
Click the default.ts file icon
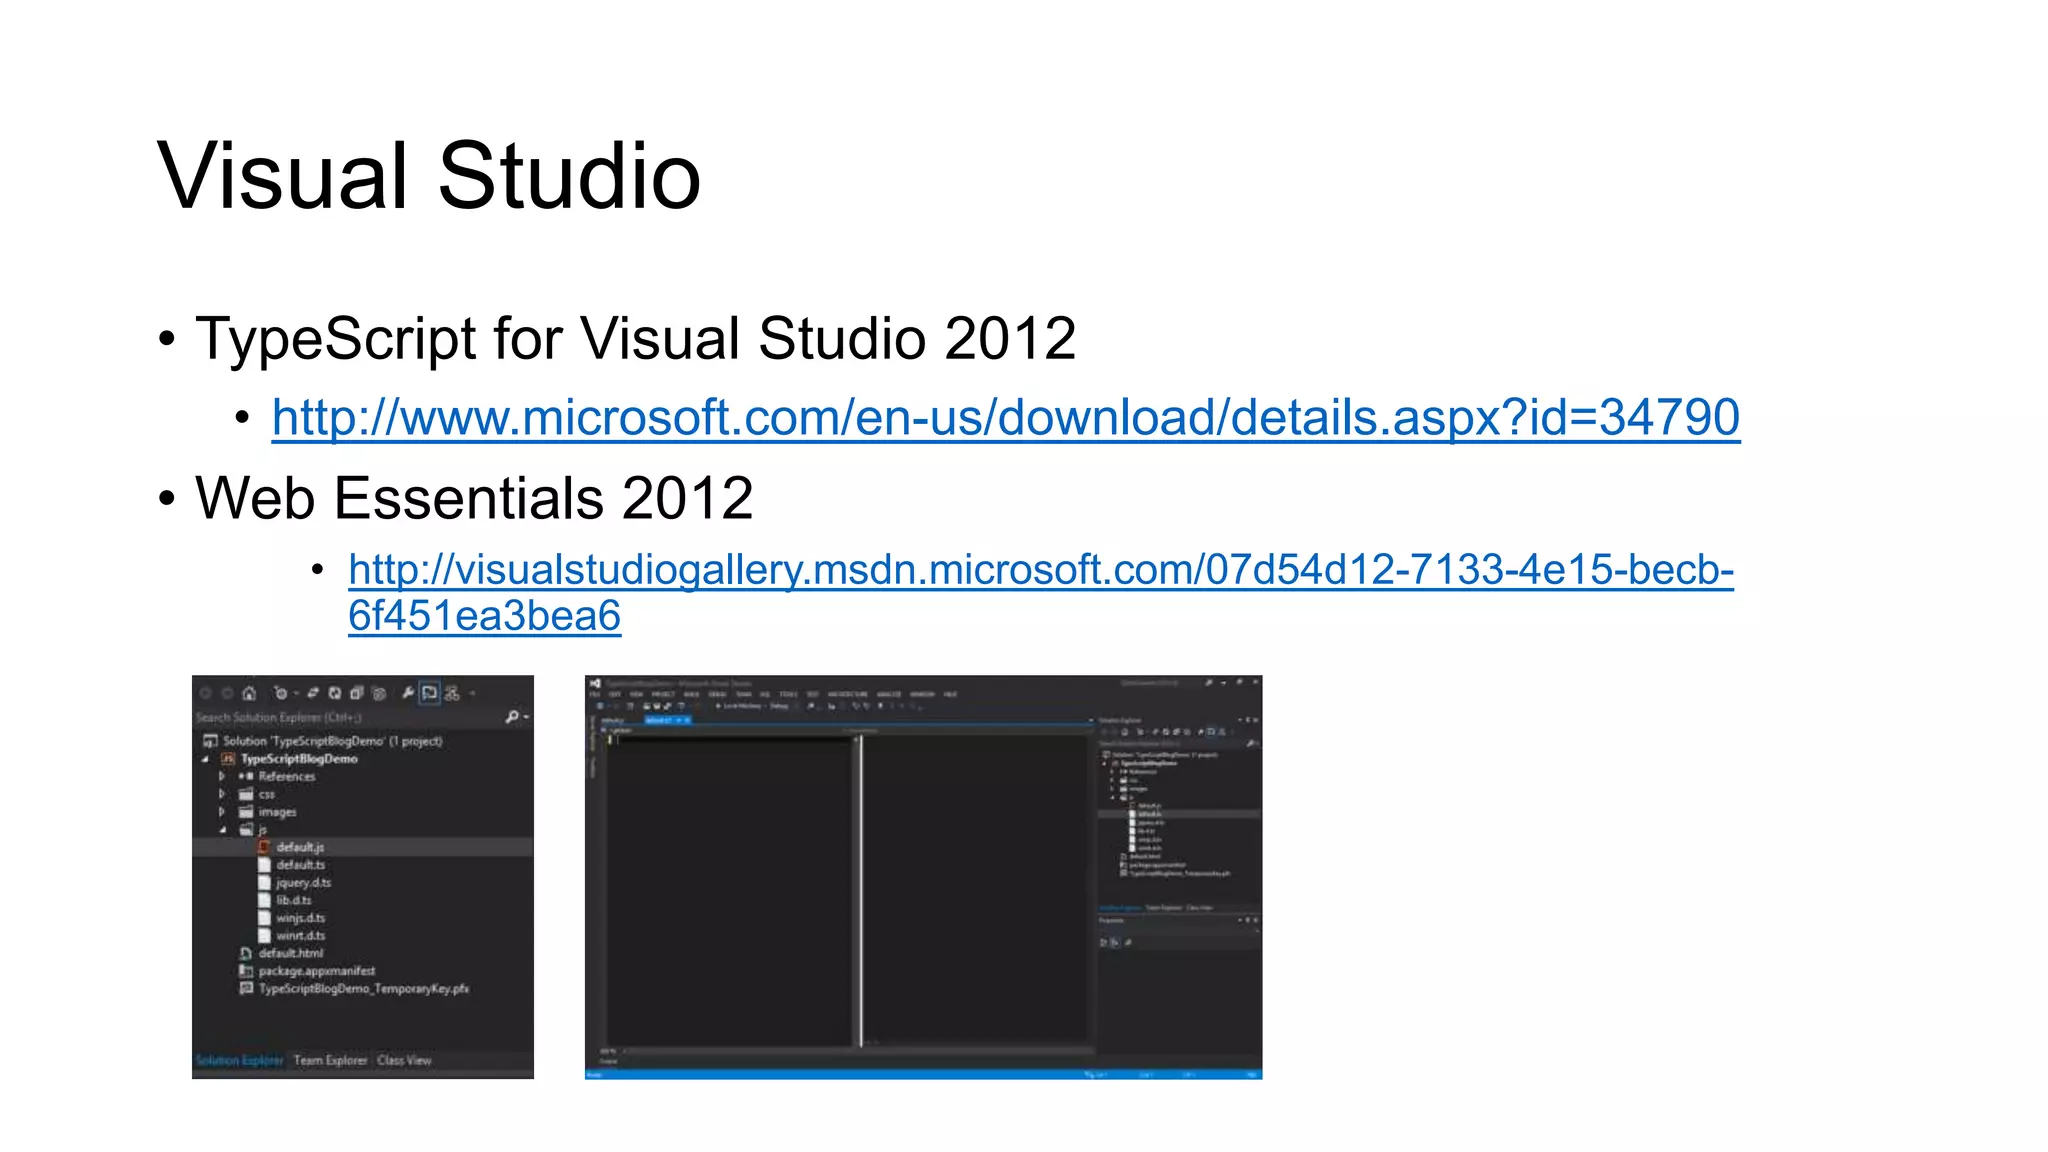265,865
